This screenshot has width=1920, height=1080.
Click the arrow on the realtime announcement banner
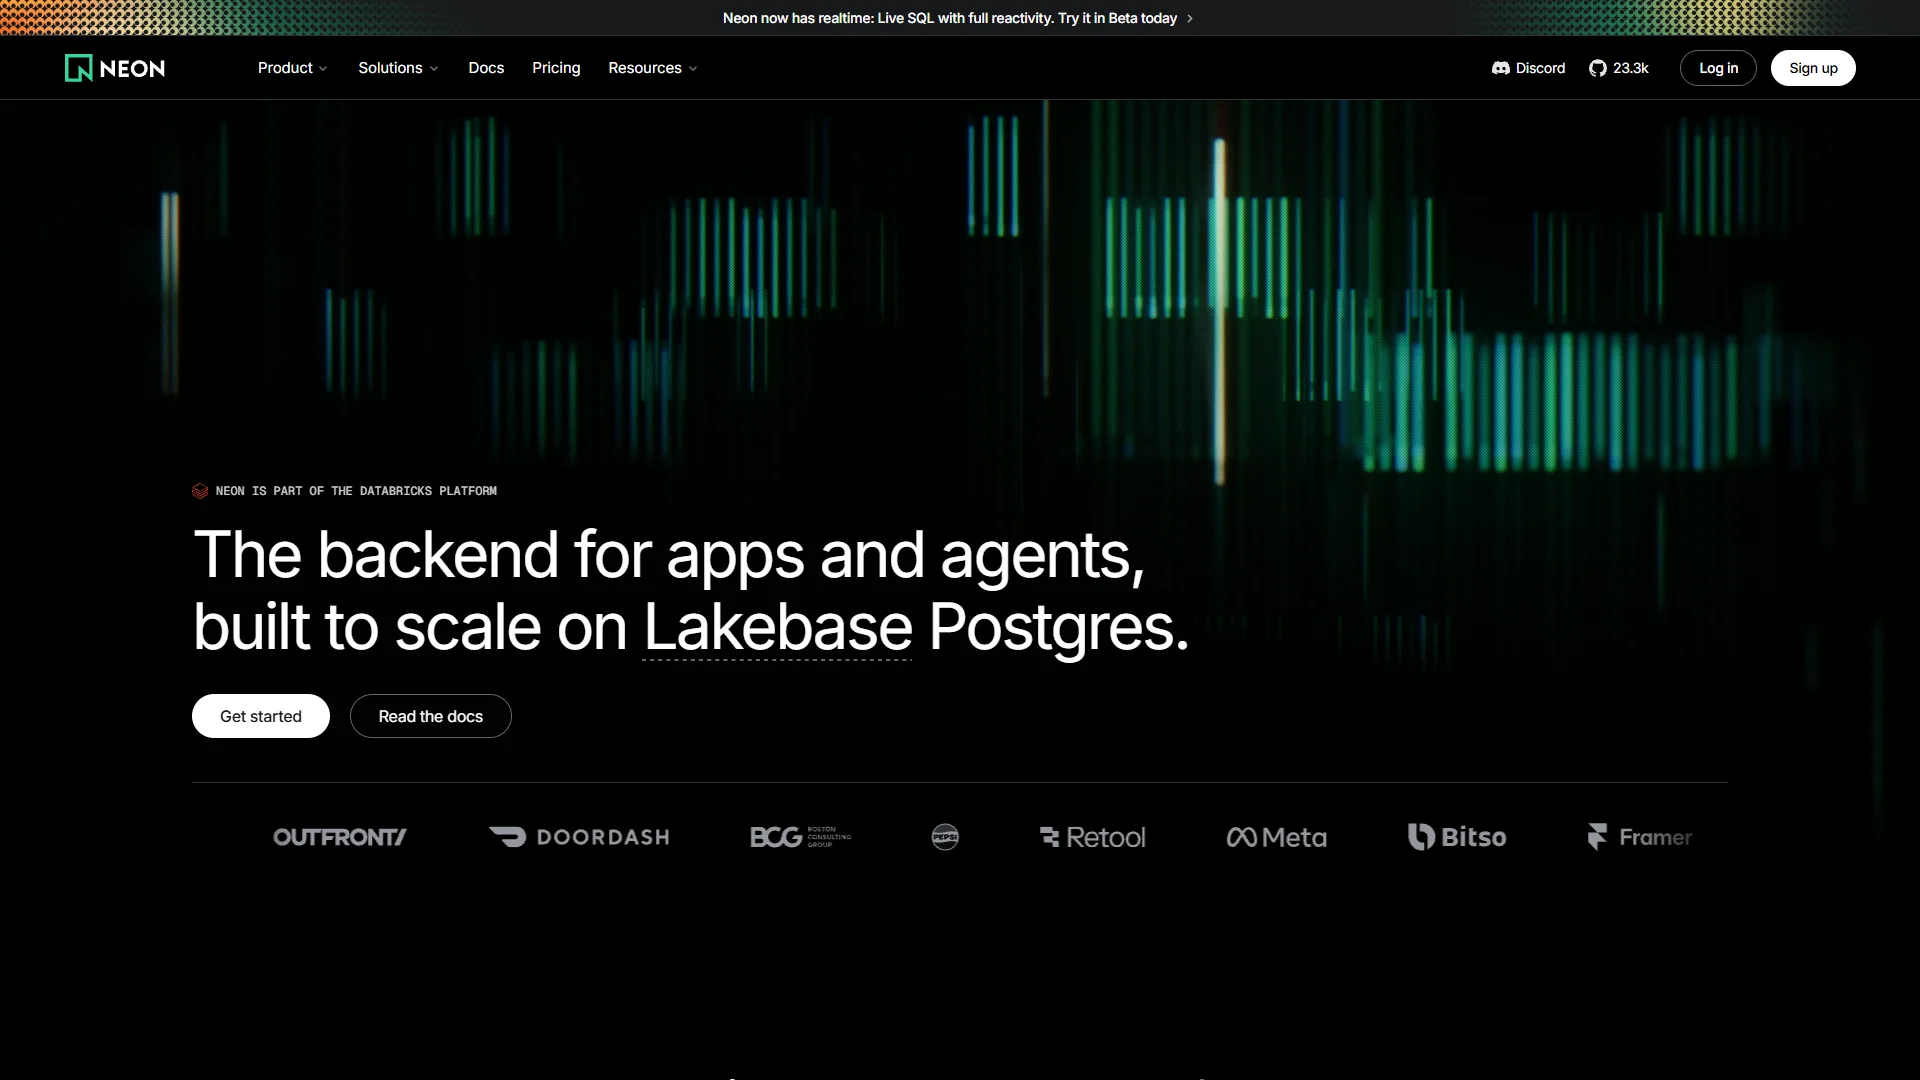1190,19
